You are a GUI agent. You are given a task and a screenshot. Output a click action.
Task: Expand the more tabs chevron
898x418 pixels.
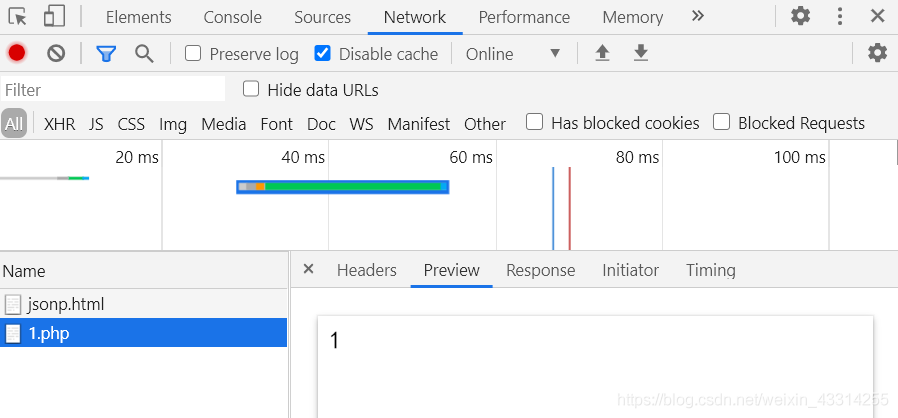698,16
